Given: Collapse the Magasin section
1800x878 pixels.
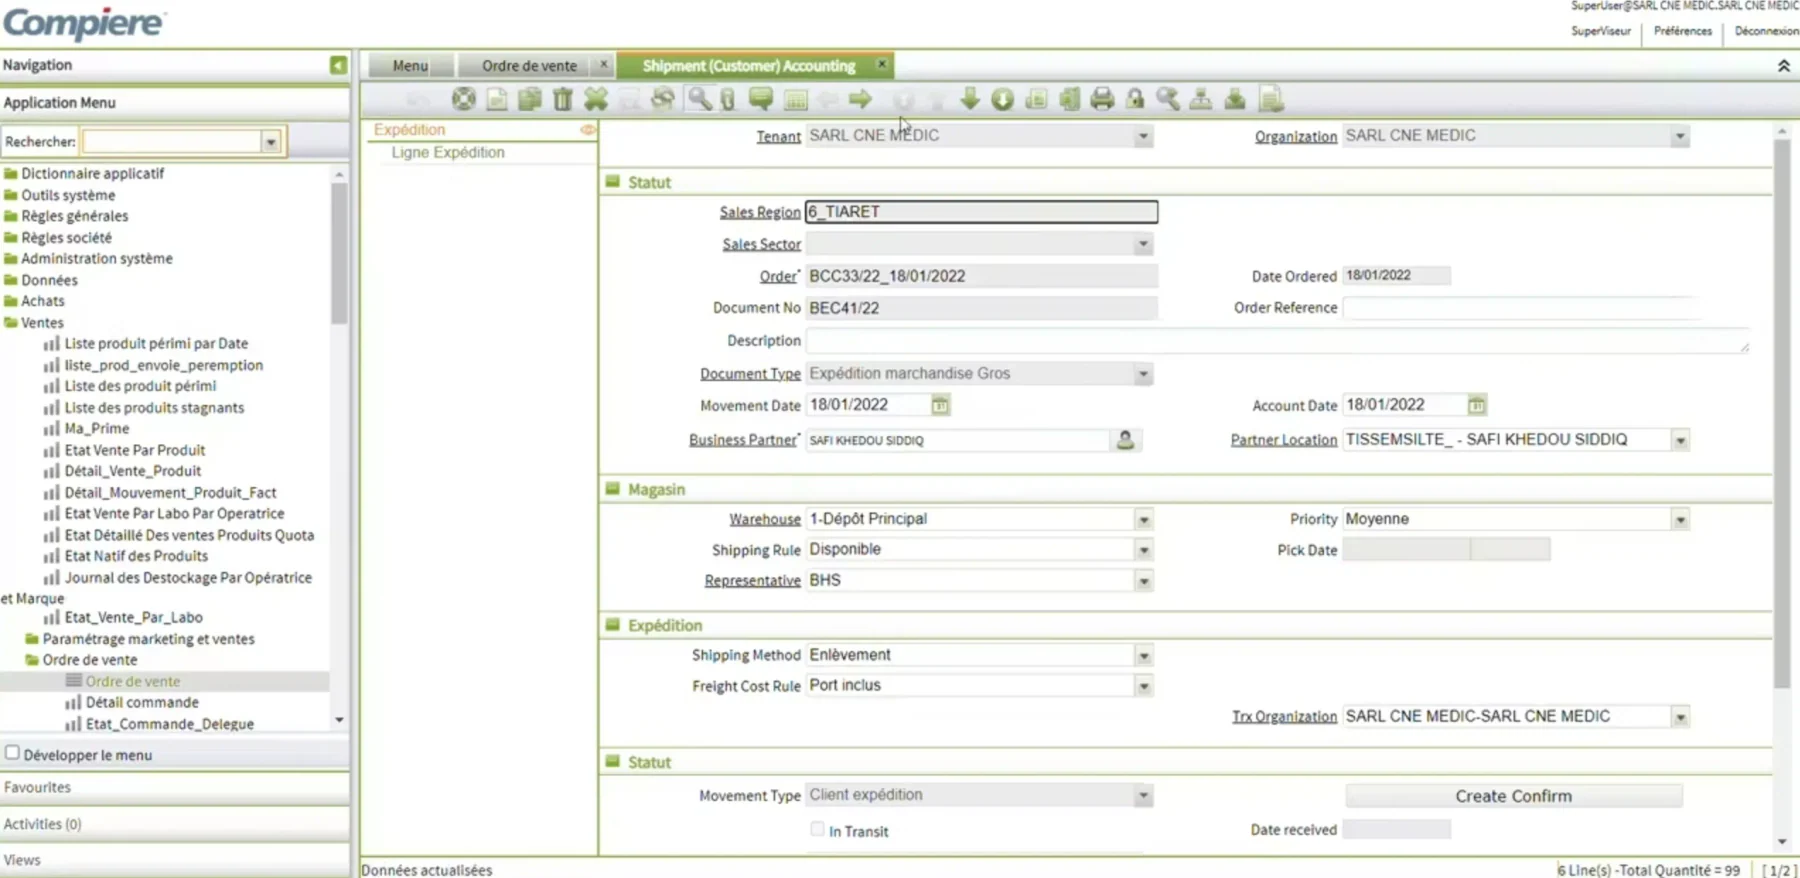Looking at the screenshot, I should coord(612,489).
